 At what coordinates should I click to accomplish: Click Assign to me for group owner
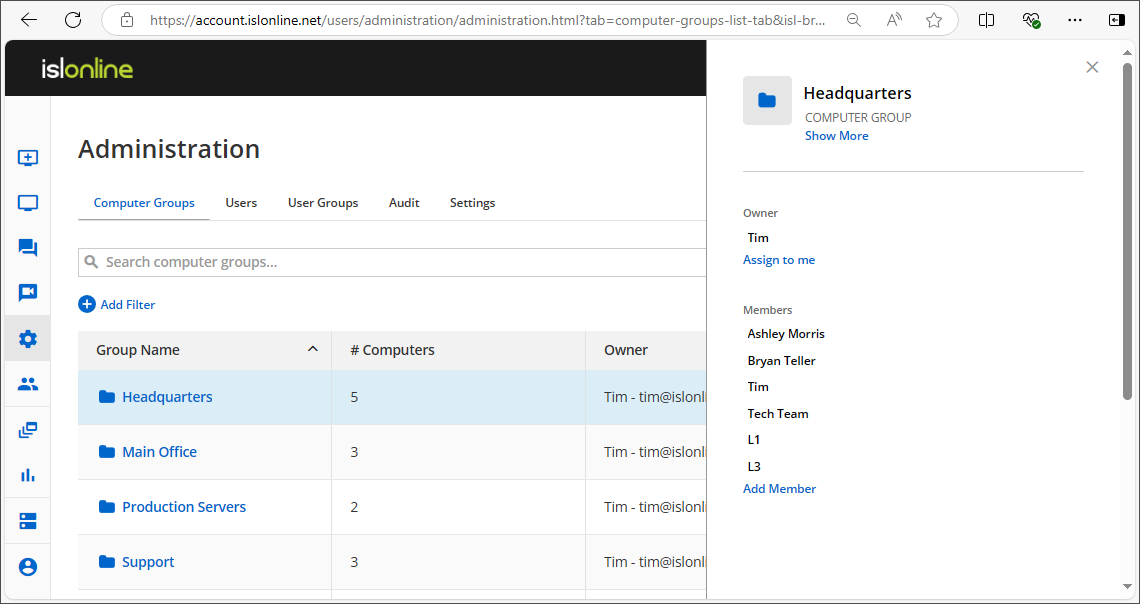click(779, 259)
